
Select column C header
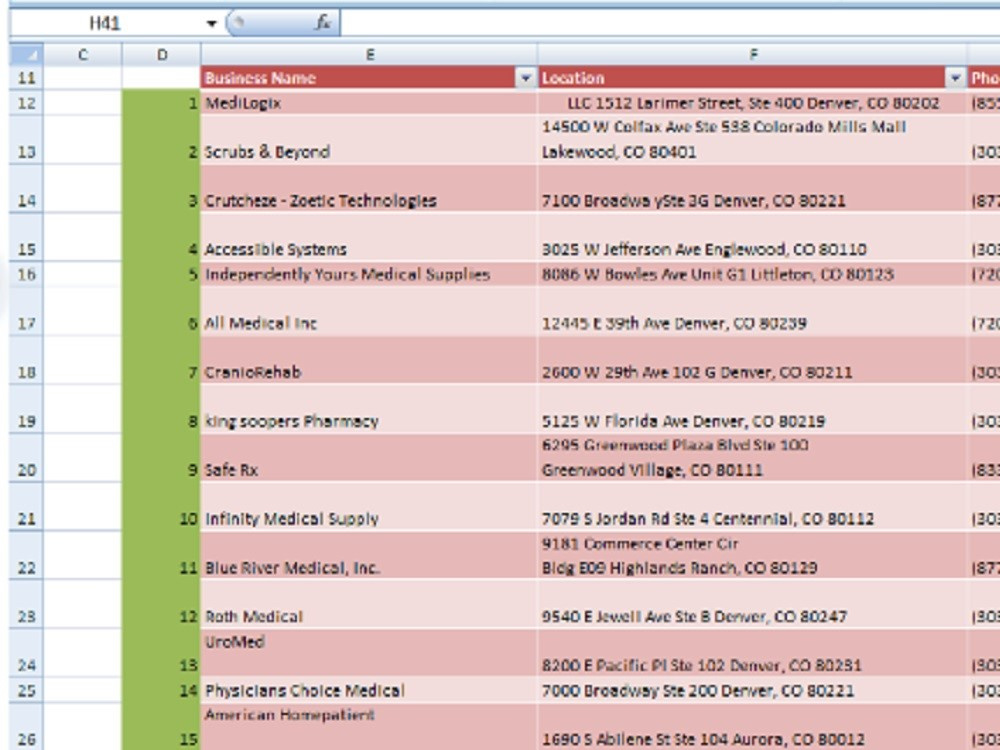(x=82, y=55)
